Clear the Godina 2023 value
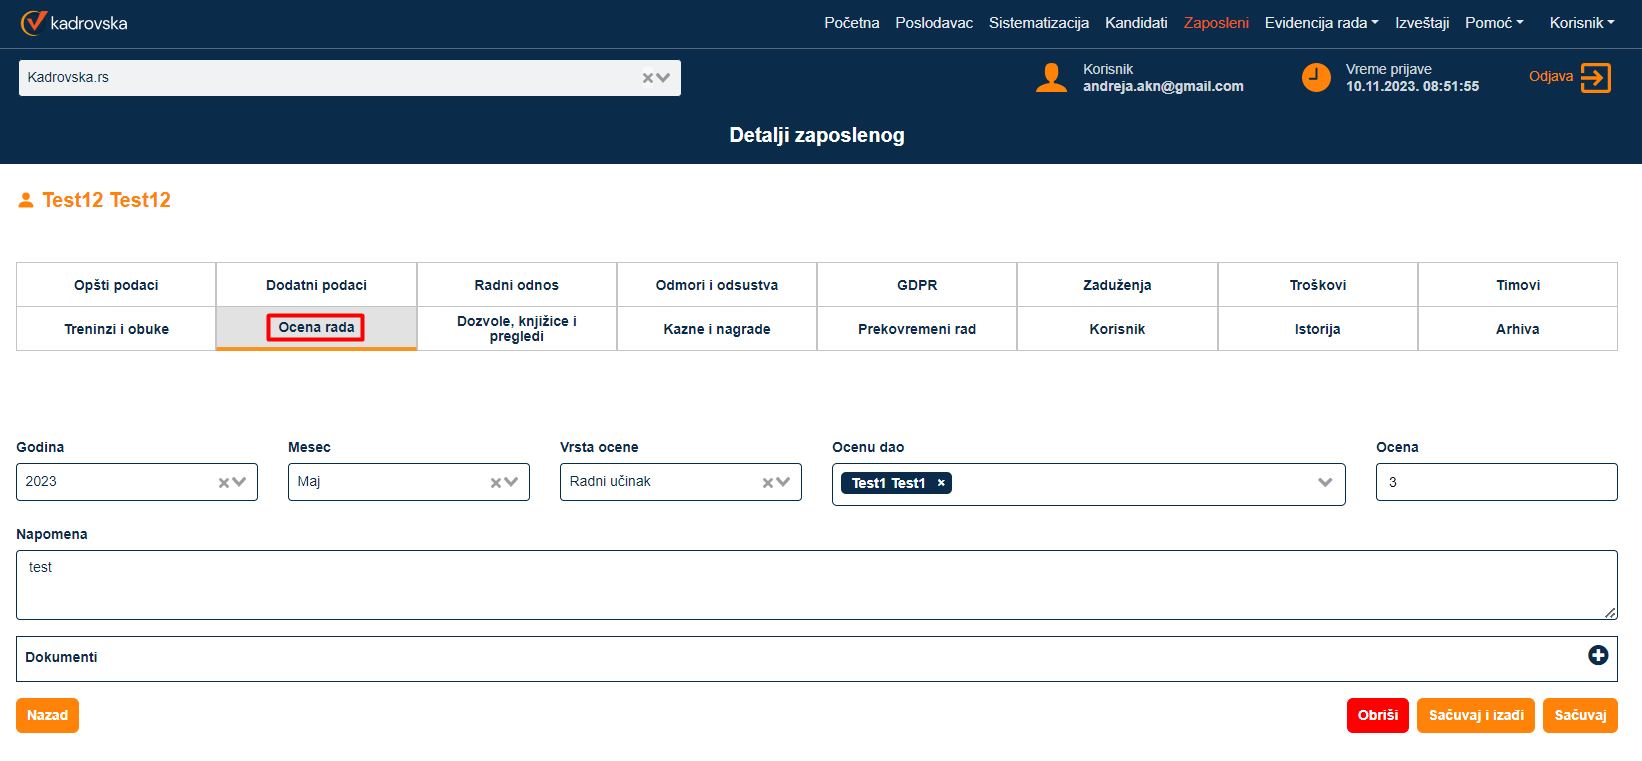This screenshot has height=761, width=1642. pos(224,483)
